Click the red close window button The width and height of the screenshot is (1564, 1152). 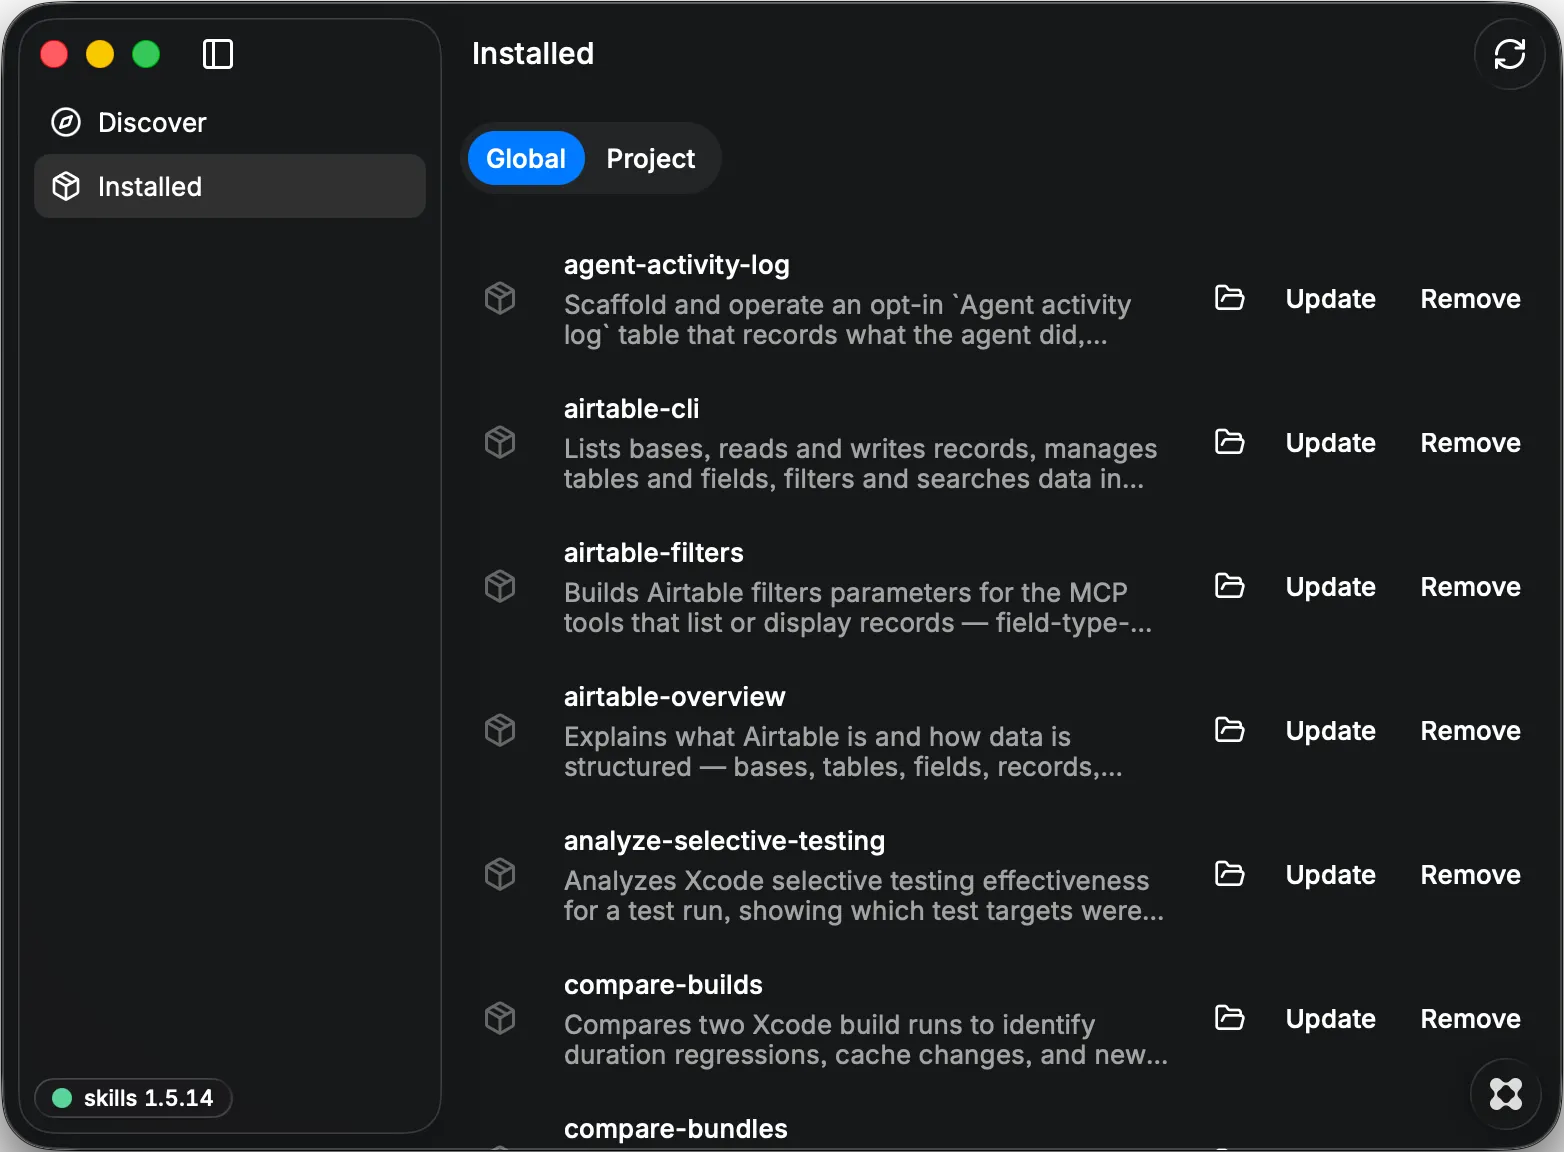54,54
